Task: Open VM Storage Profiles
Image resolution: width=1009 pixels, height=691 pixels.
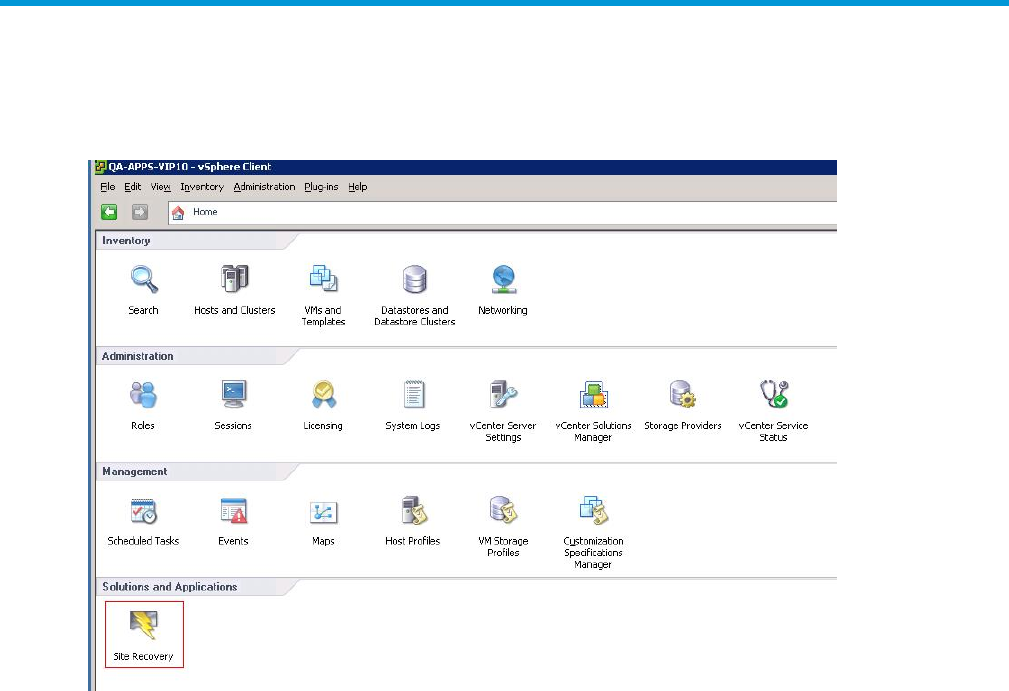Action: click(x=503, y=511)
